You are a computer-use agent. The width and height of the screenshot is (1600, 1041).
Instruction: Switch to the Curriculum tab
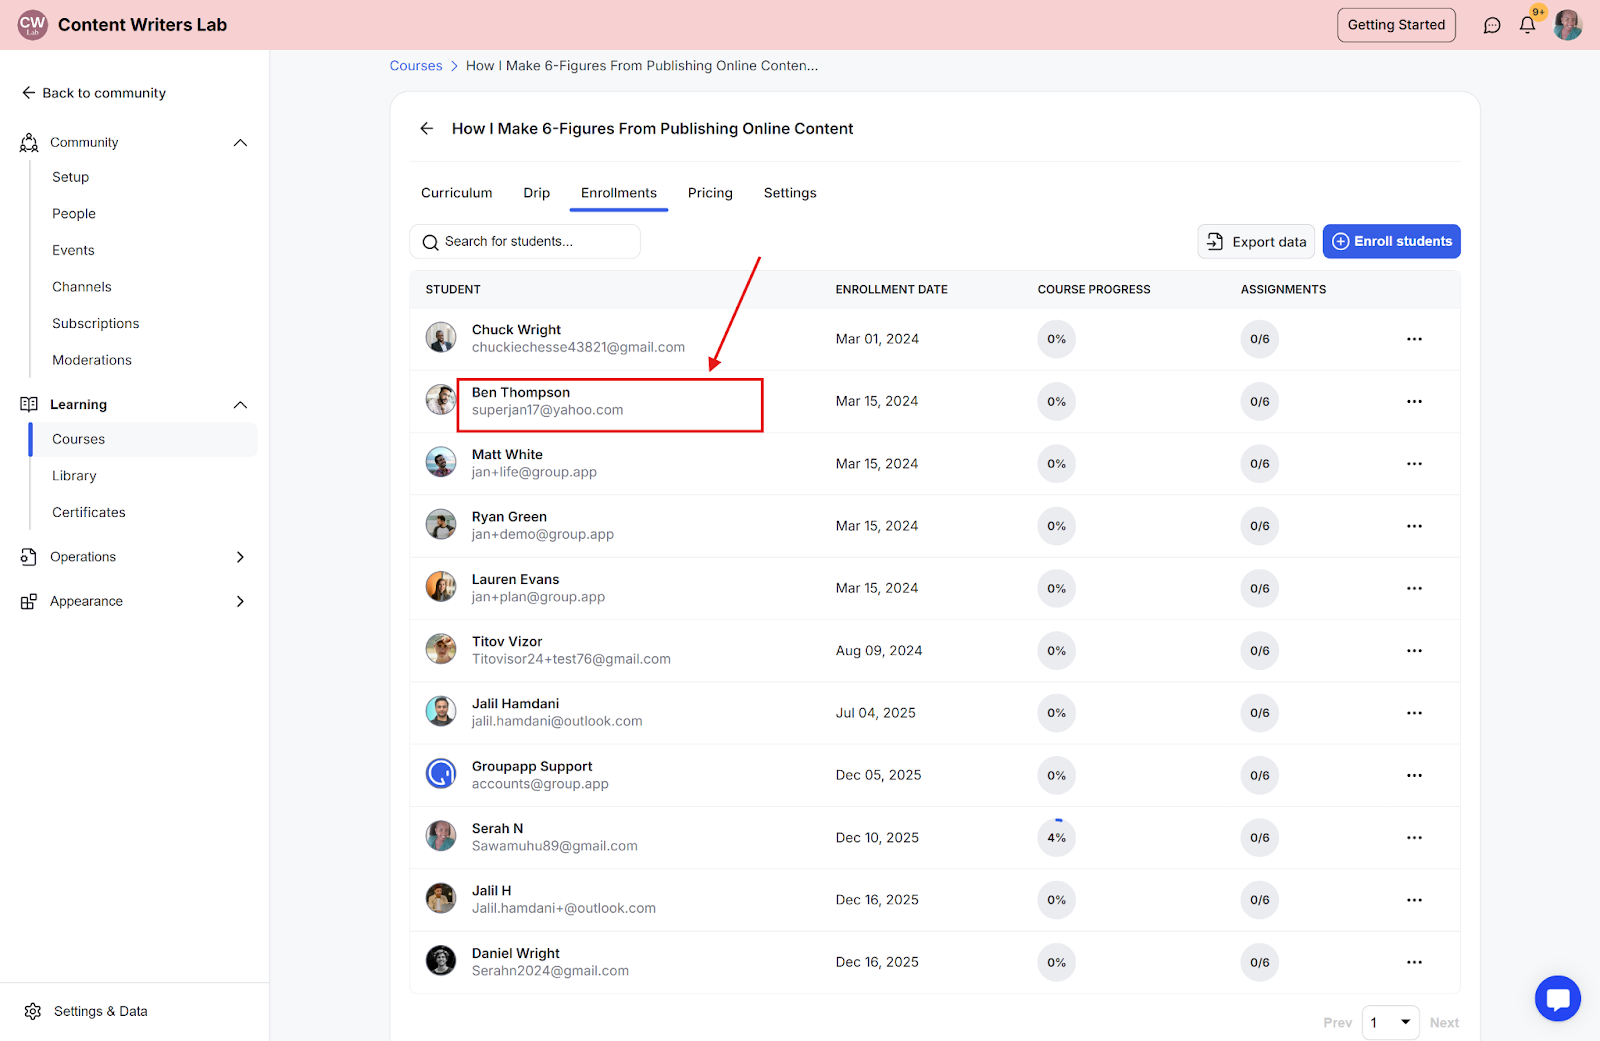click(457, 193)
